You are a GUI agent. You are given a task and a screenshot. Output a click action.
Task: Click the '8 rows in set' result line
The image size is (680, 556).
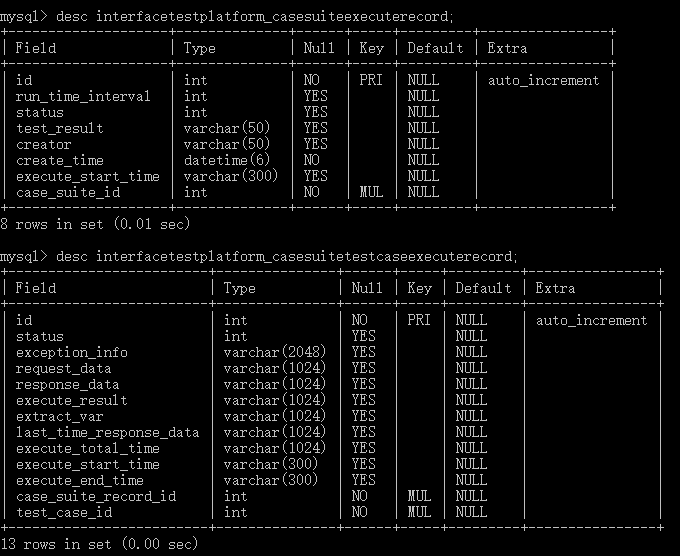coord(95,224)
